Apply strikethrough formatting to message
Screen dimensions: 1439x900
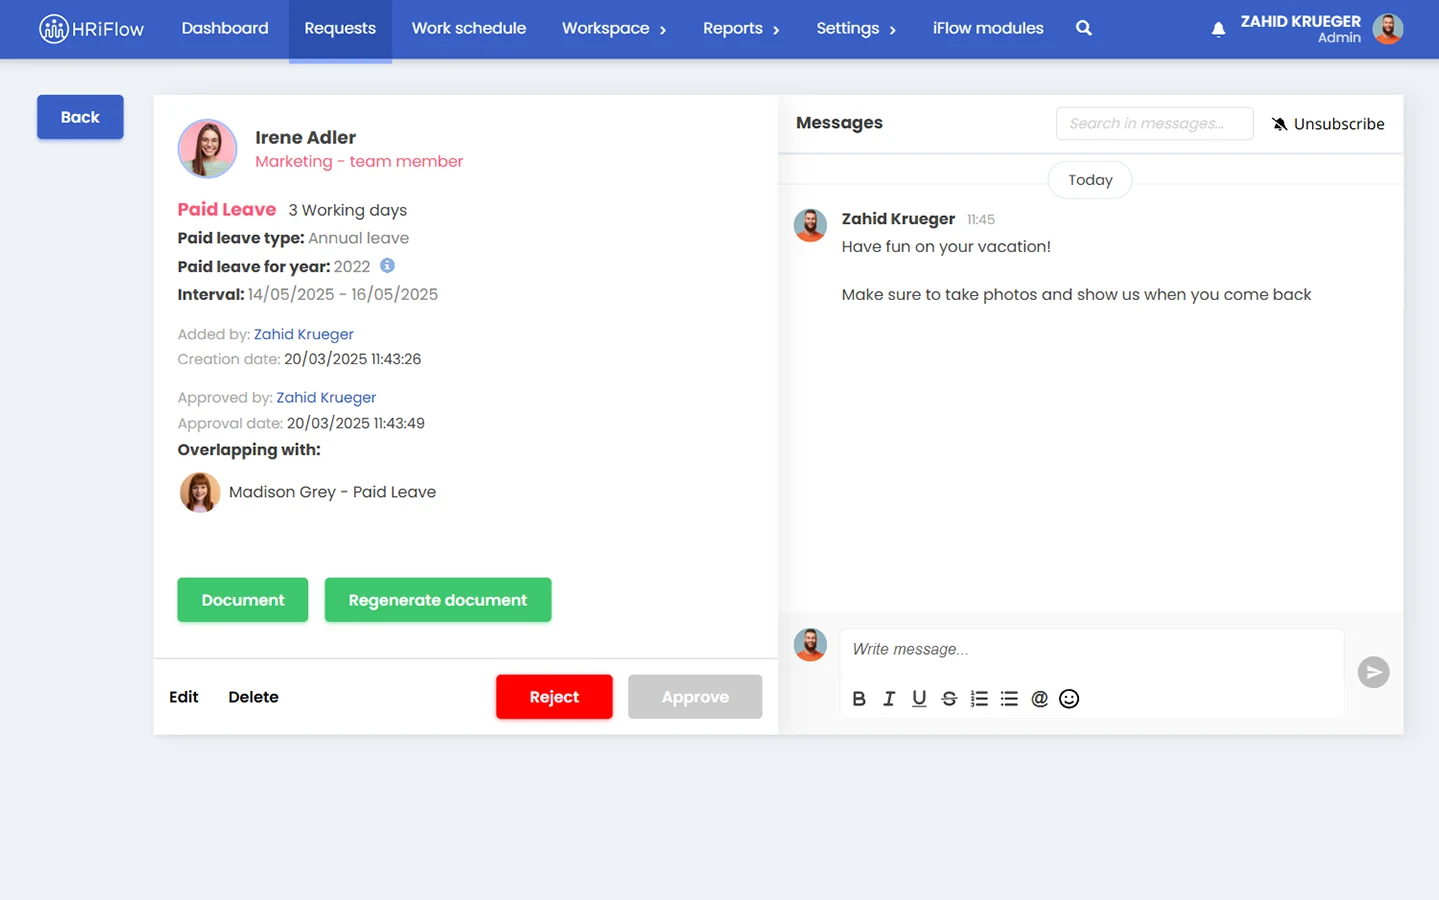pos(948,699)
